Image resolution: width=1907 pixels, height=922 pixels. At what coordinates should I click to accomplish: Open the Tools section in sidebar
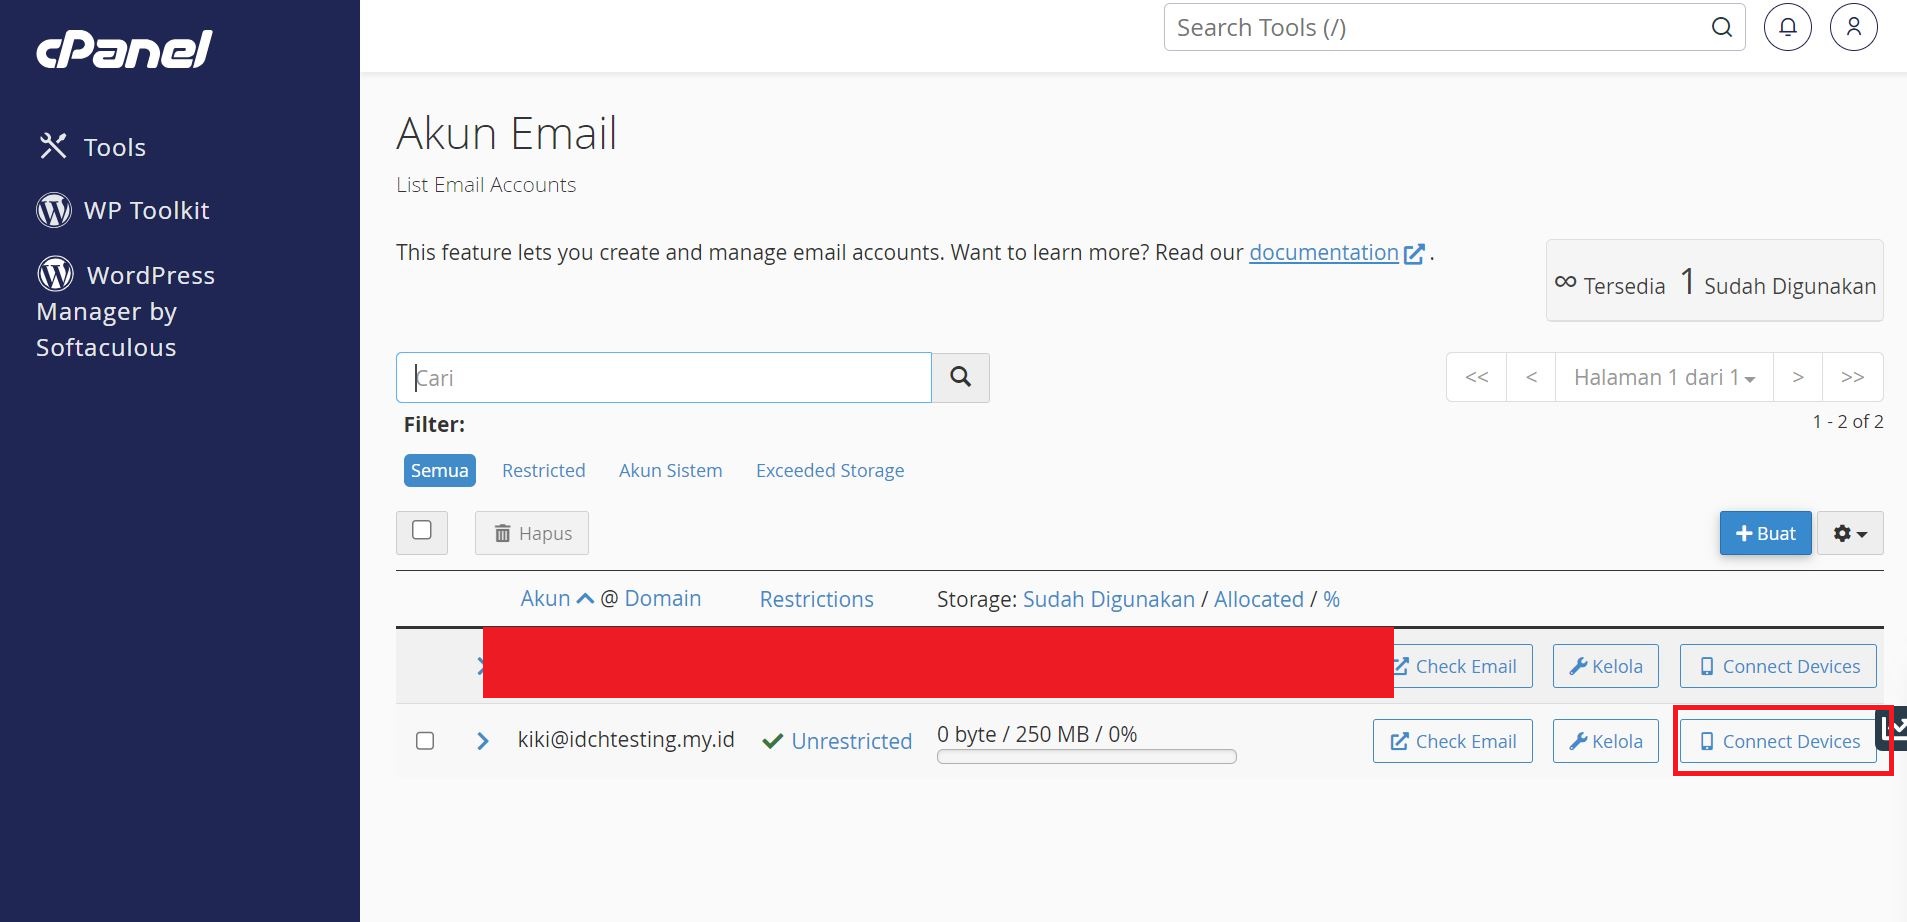tap(113, 146)
